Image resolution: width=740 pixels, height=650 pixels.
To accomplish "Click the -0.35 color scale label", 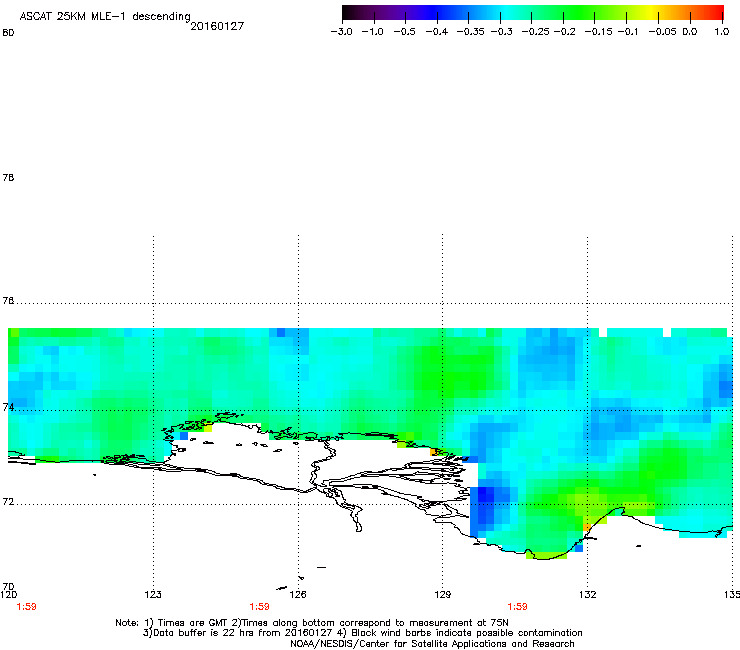I will [x=471, y=32].
